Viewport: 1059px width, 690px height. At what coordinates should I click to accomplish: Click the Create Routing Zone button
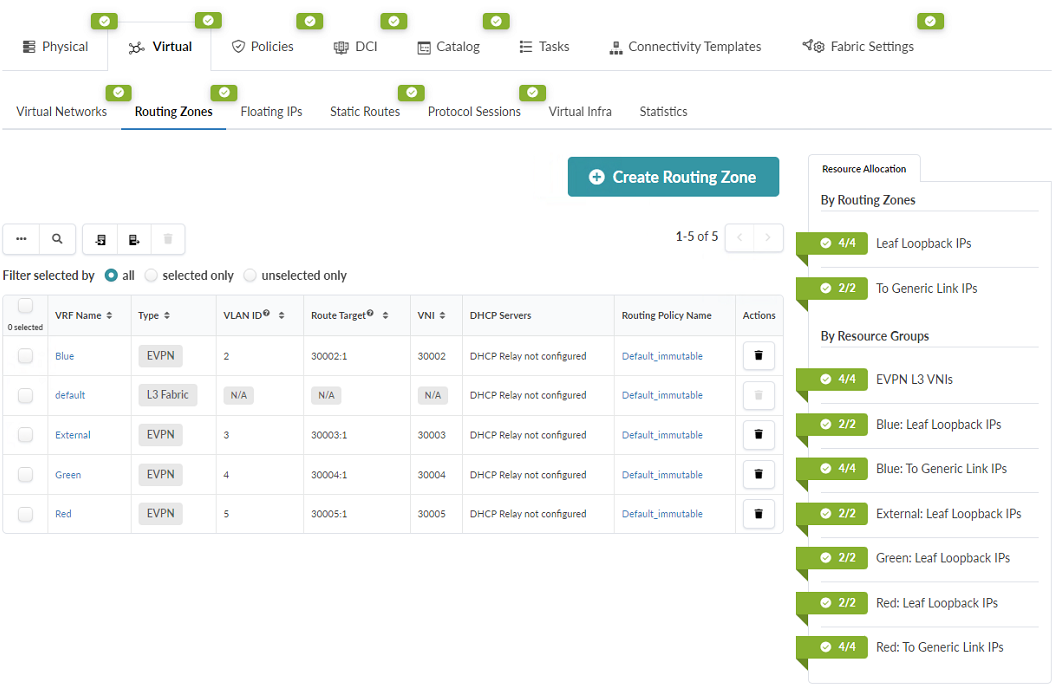pyautogui.click(x=673, y=177)
